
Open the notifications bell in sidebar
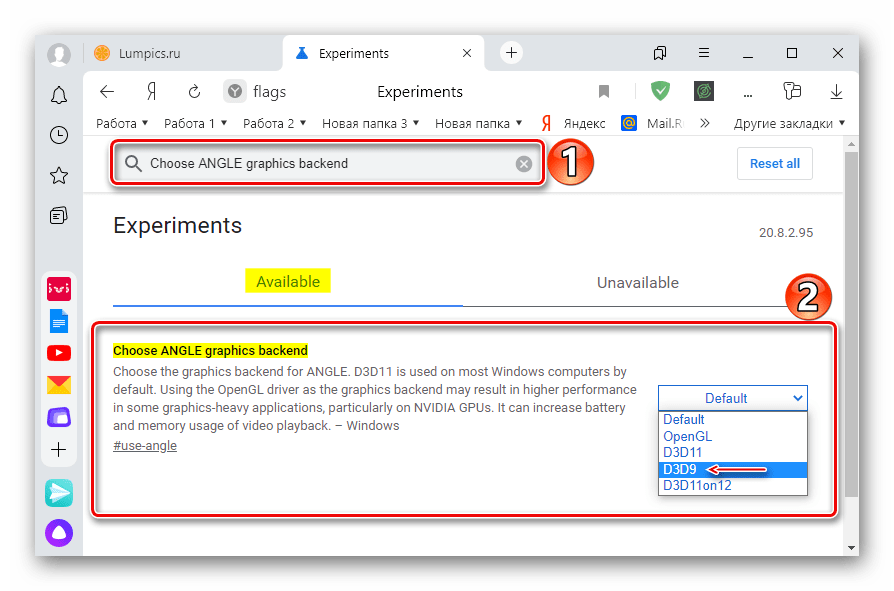tap(59, 95)
